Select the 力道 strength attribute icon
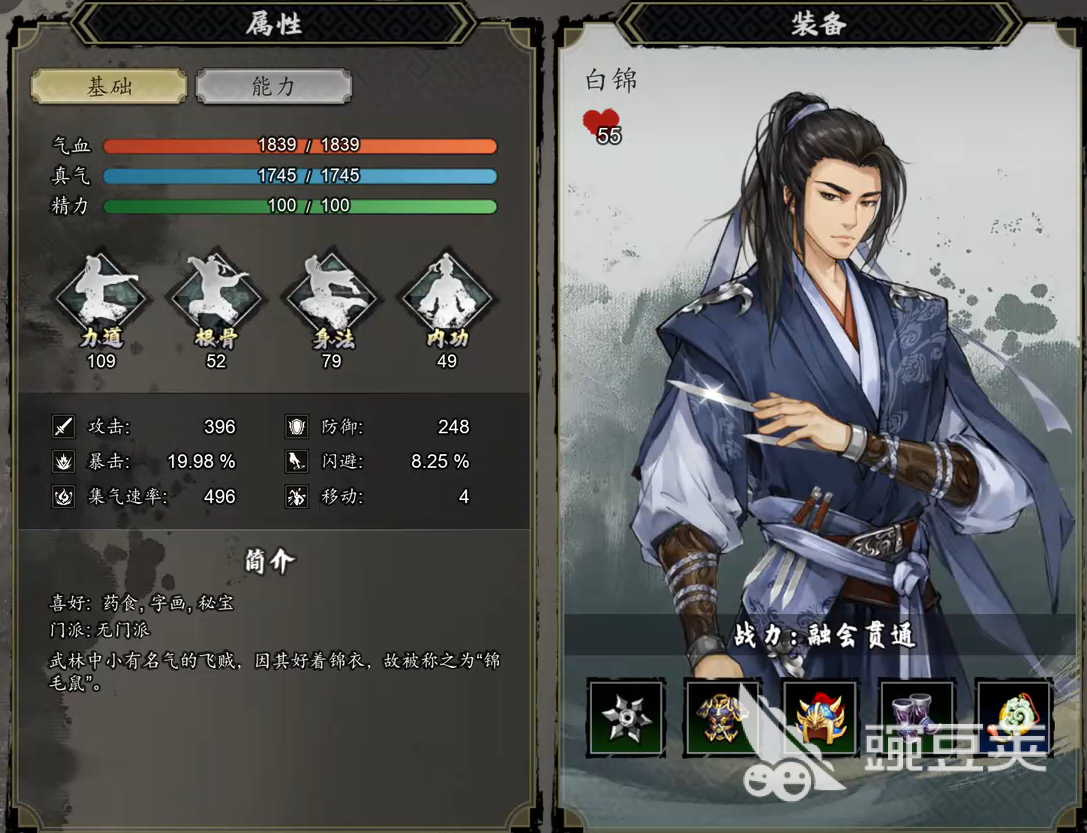The width and height of the screenshot is (1087, 833). (x=101, y=297)
